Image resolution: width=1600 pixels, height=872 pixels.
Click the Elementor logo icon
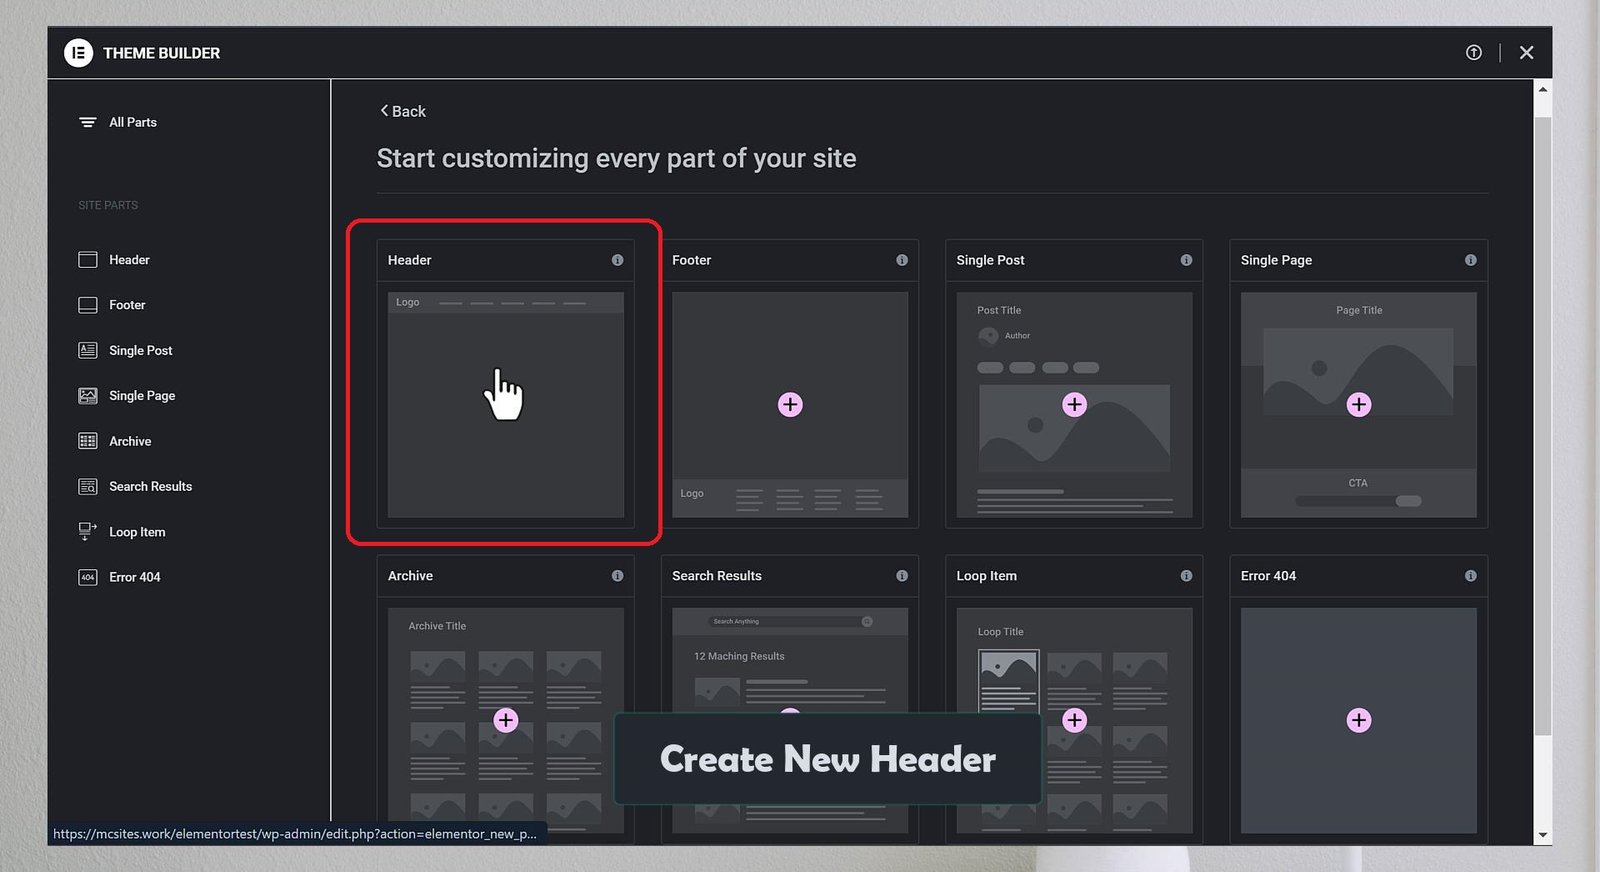pyautogui.click(x=78, y=53)
